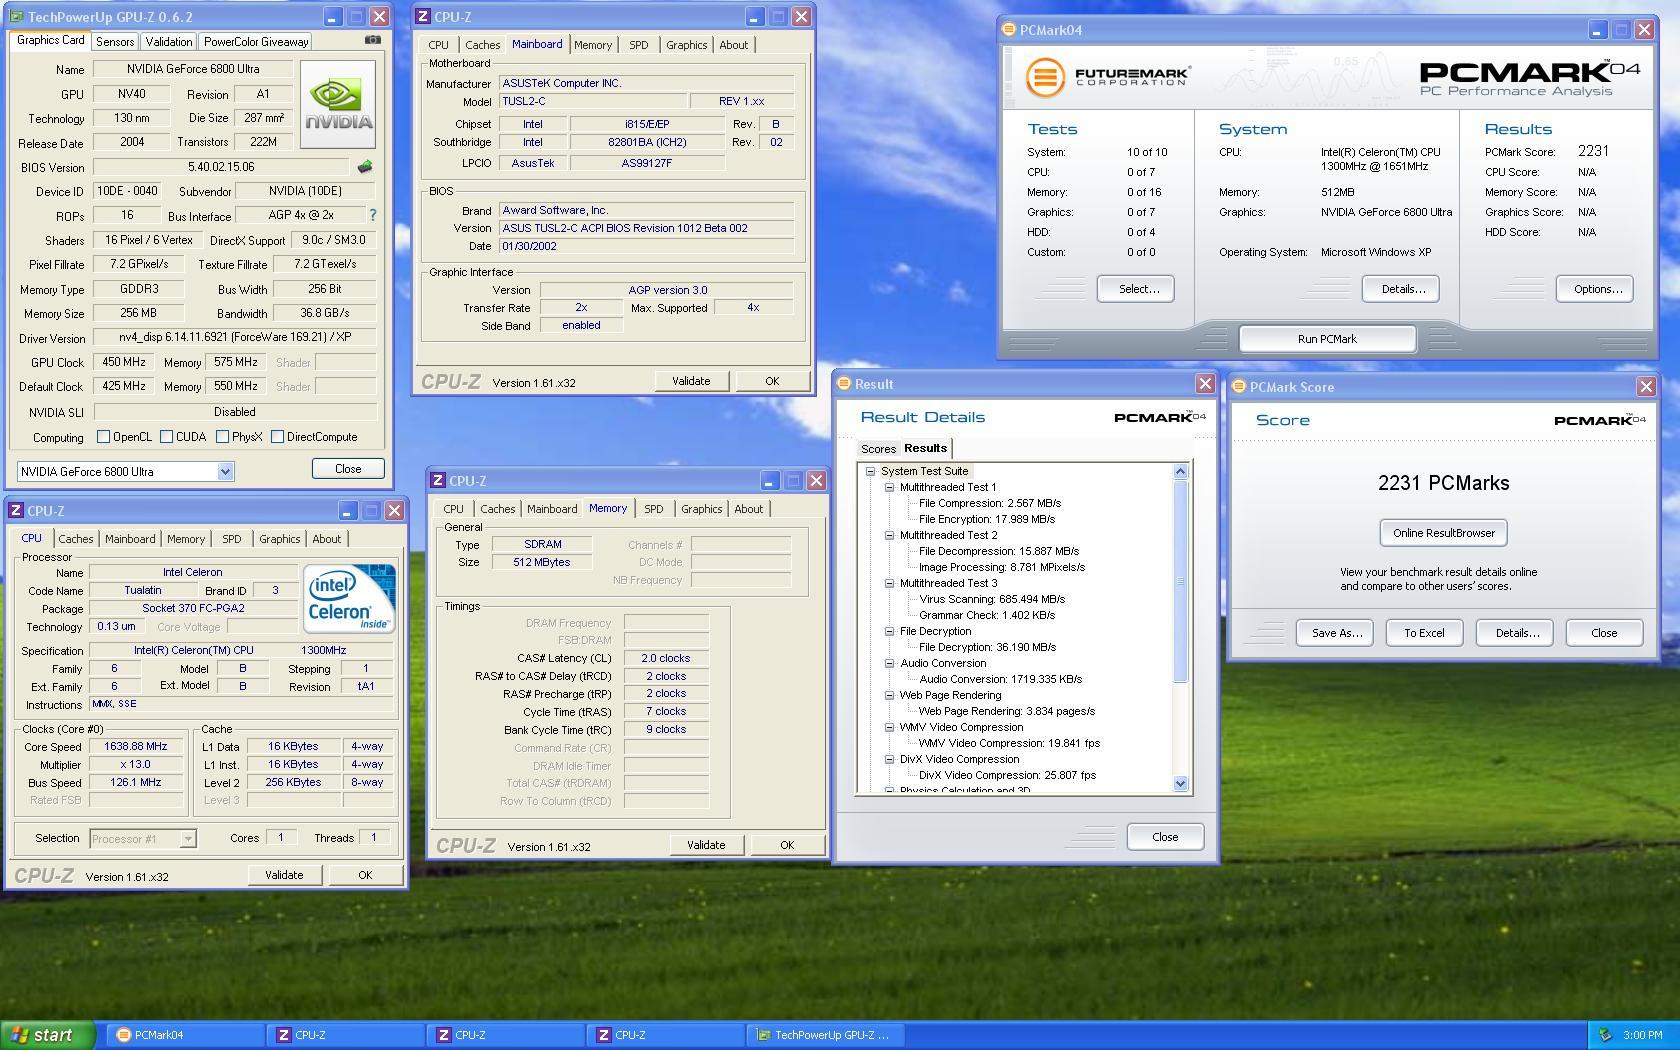Open Graphics tab in CPU-Z CPU window
The image size is (1680, 1050).
pyautogui.click(x=279, y=539)
